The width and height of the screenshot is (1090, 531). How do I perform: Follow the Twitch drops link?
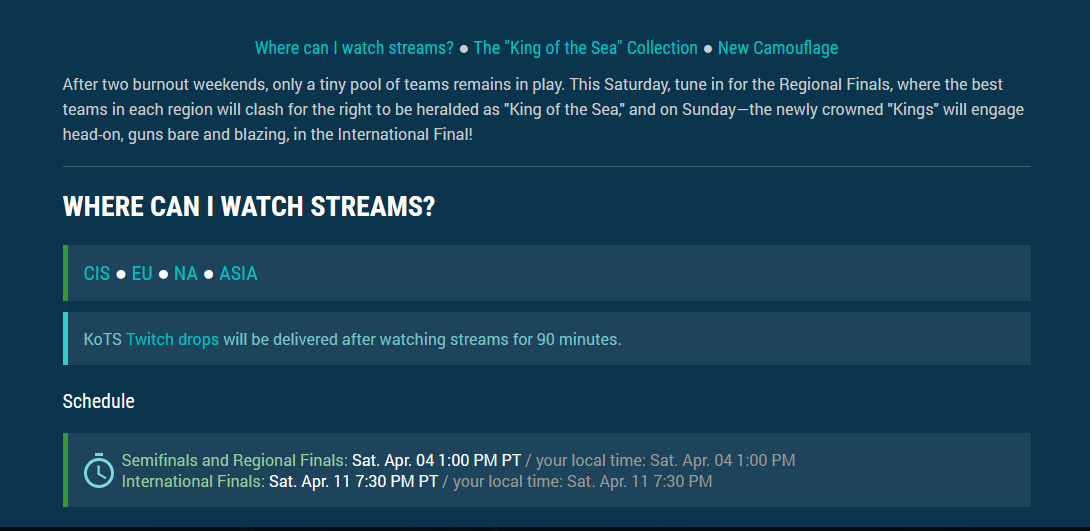coord(172,339)
